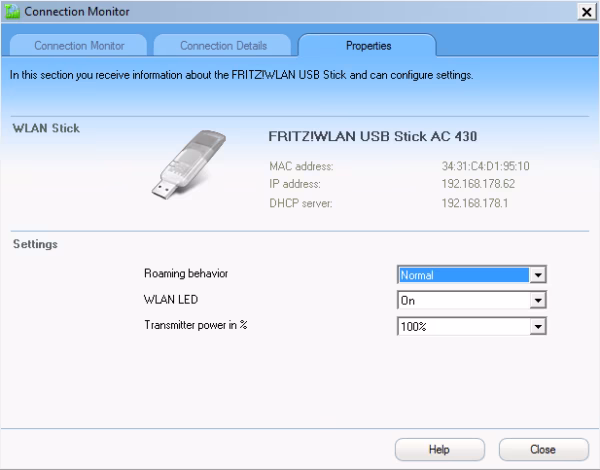Open the Roaming behavior dropdown arrow
The height and width of the screenshot is (470, 600).
point(538,275)
